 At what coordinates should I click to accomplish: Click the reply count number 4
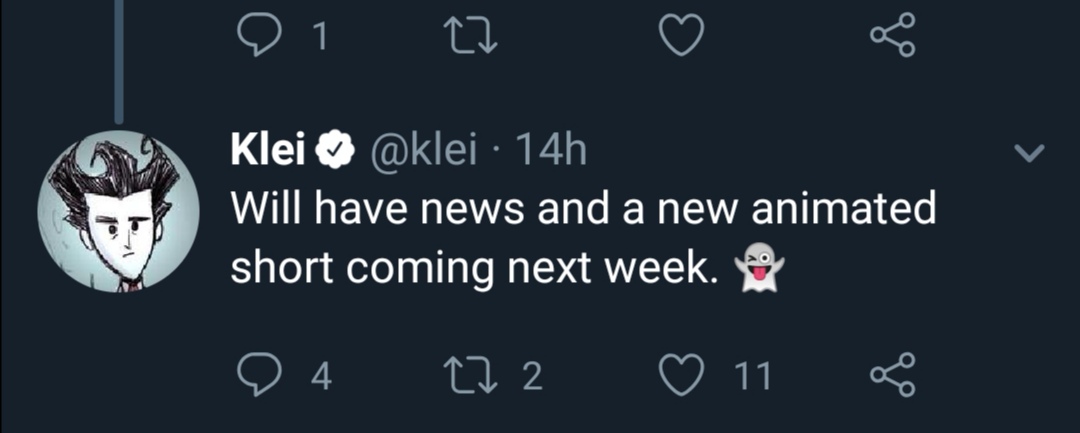[x=320, y=376]
